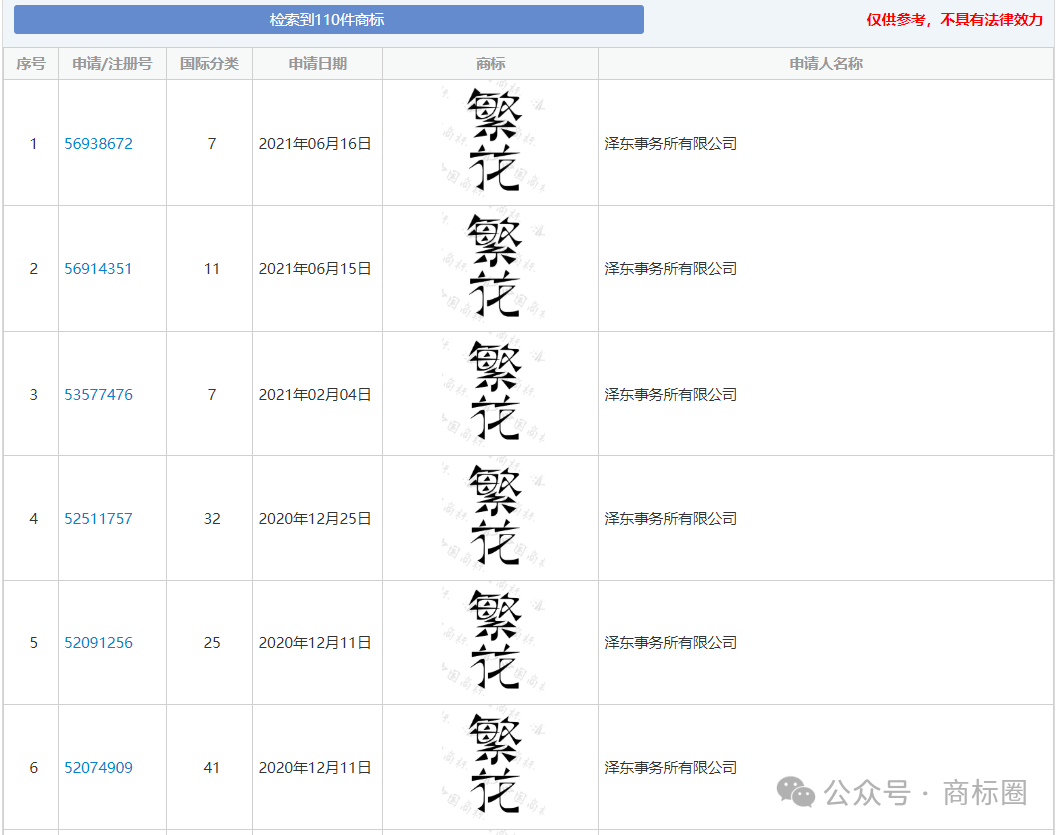Open application number 53577476 link
The image size is (1061, 835).
(x=98, y=395)
